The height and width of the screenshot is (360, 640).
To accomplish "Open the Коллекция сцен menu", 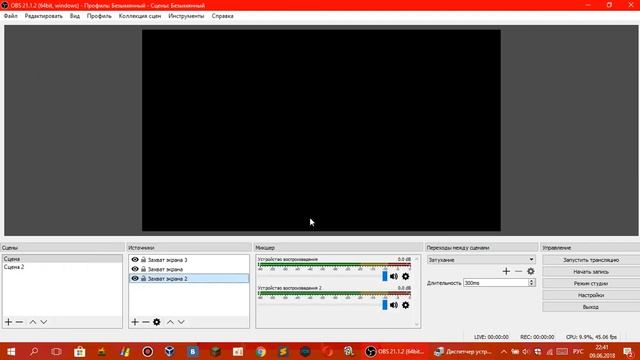I will click(x=140, y=16).
